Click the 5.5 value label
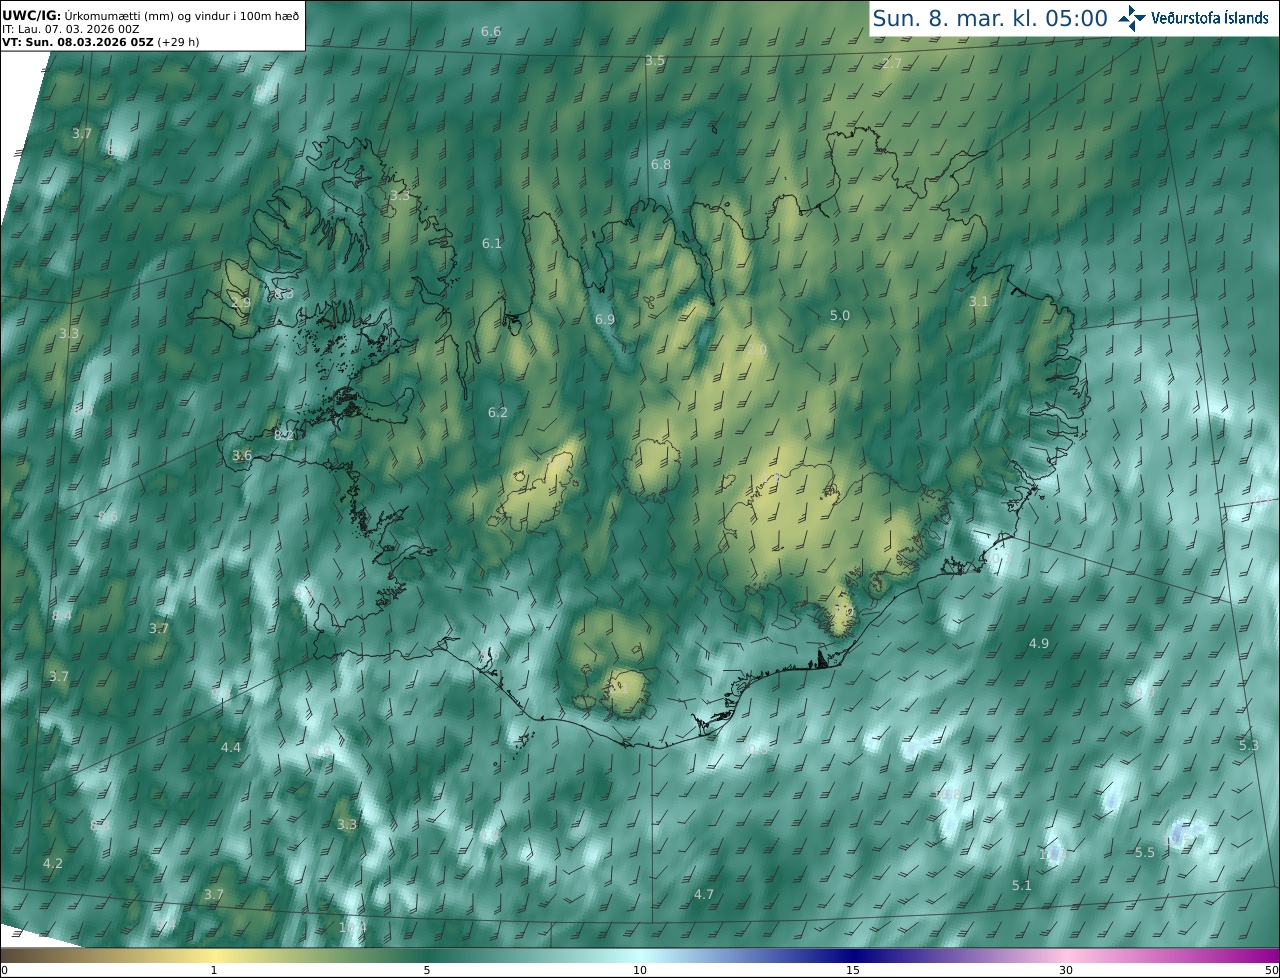1280x978 pixels. click(x=1145, y=853)
